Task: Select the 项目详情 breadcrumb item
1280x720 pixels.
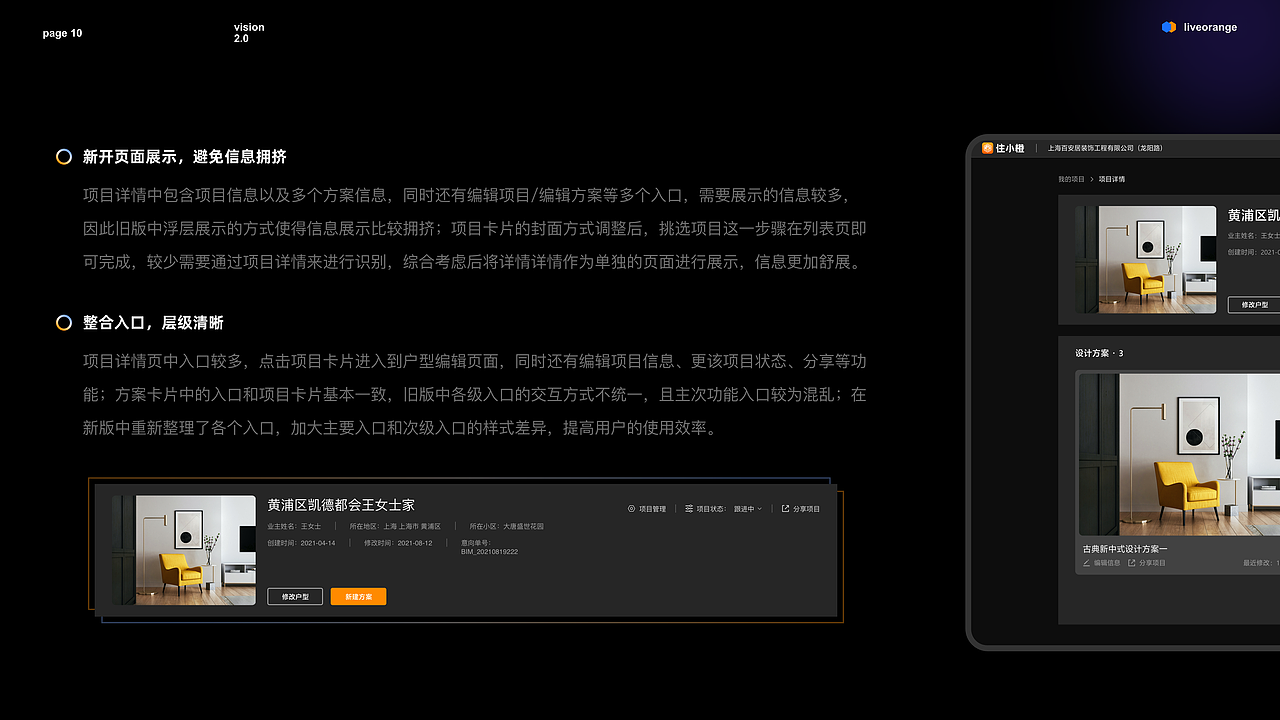Action: pyautogui.click(x=1113, y=178)
